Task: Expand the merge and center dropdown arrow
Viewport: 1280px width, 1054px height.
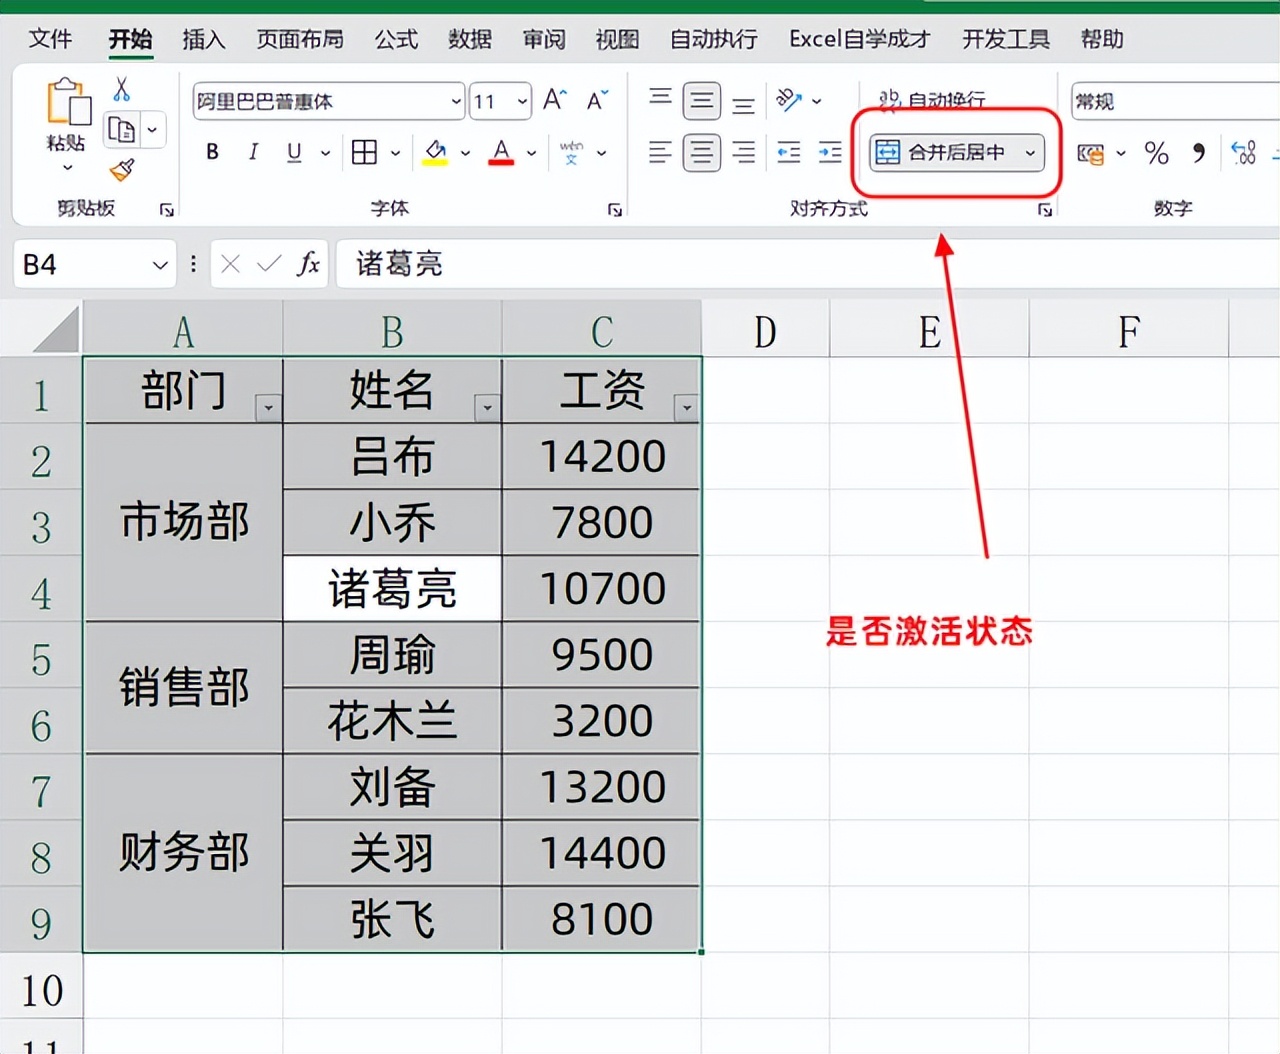Action: (x=1030, y=153)
